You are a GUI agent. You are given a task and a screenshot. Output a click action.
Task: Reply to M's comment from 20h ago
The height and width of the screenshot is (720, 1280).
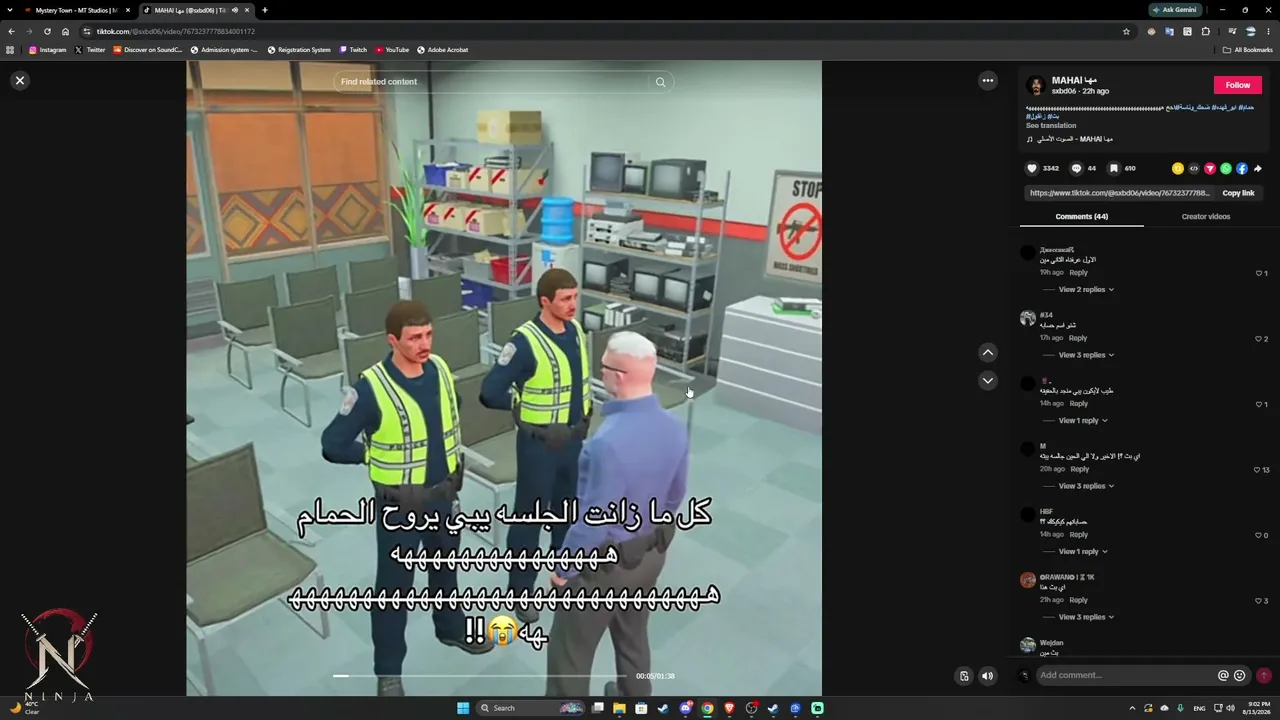pyautogui.click(x=1079, y=469)
